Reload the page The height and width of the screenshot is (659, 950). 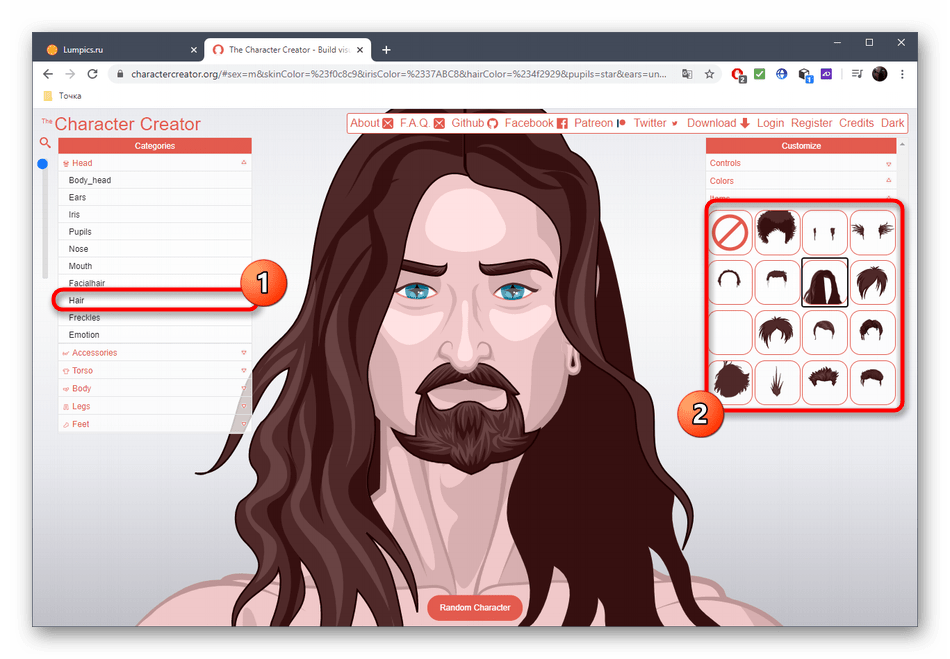click(x=93, y=74)
